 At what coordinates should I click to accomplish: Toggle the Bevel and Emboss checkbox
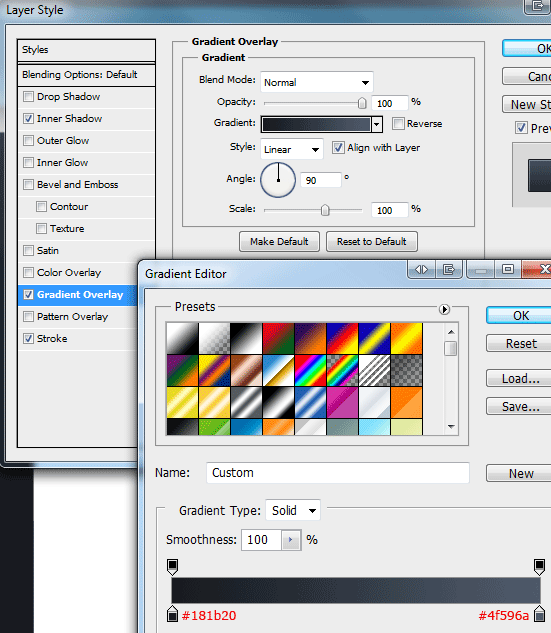click(x=28, y=184)
